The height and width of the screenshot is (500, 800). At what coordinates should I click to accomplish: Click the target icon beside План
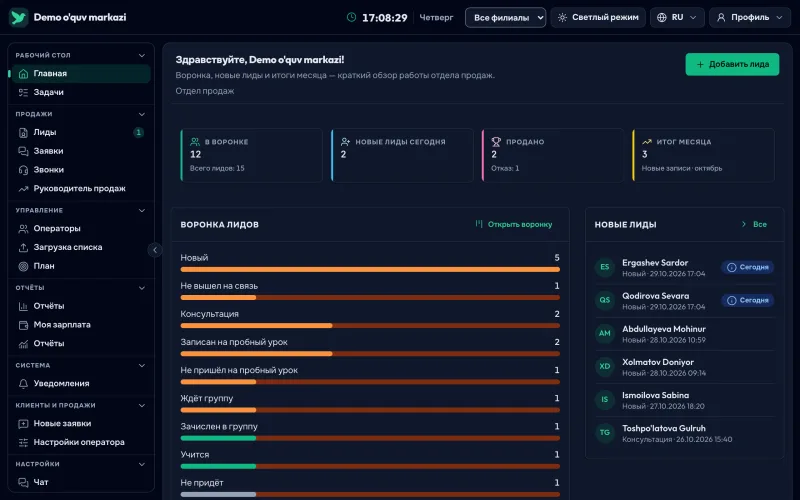point(23,266)
